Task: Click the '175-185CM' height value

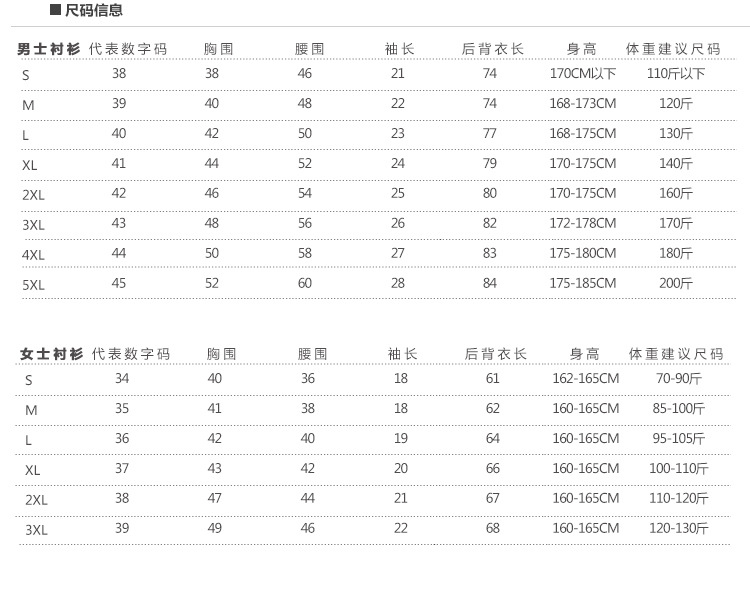Action: tap(583, 283)
